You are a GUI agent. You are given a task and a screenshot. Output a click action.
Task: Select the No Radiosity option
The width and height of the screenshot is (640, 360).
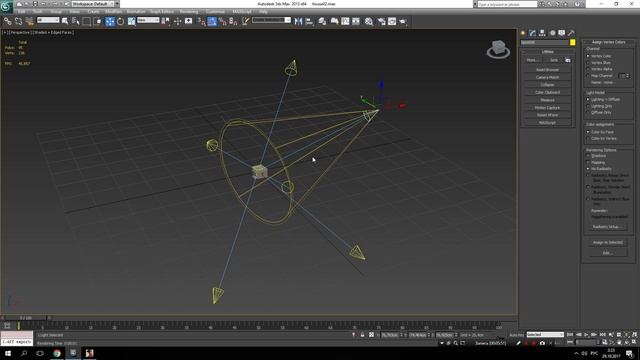click(x=588, y=169)
